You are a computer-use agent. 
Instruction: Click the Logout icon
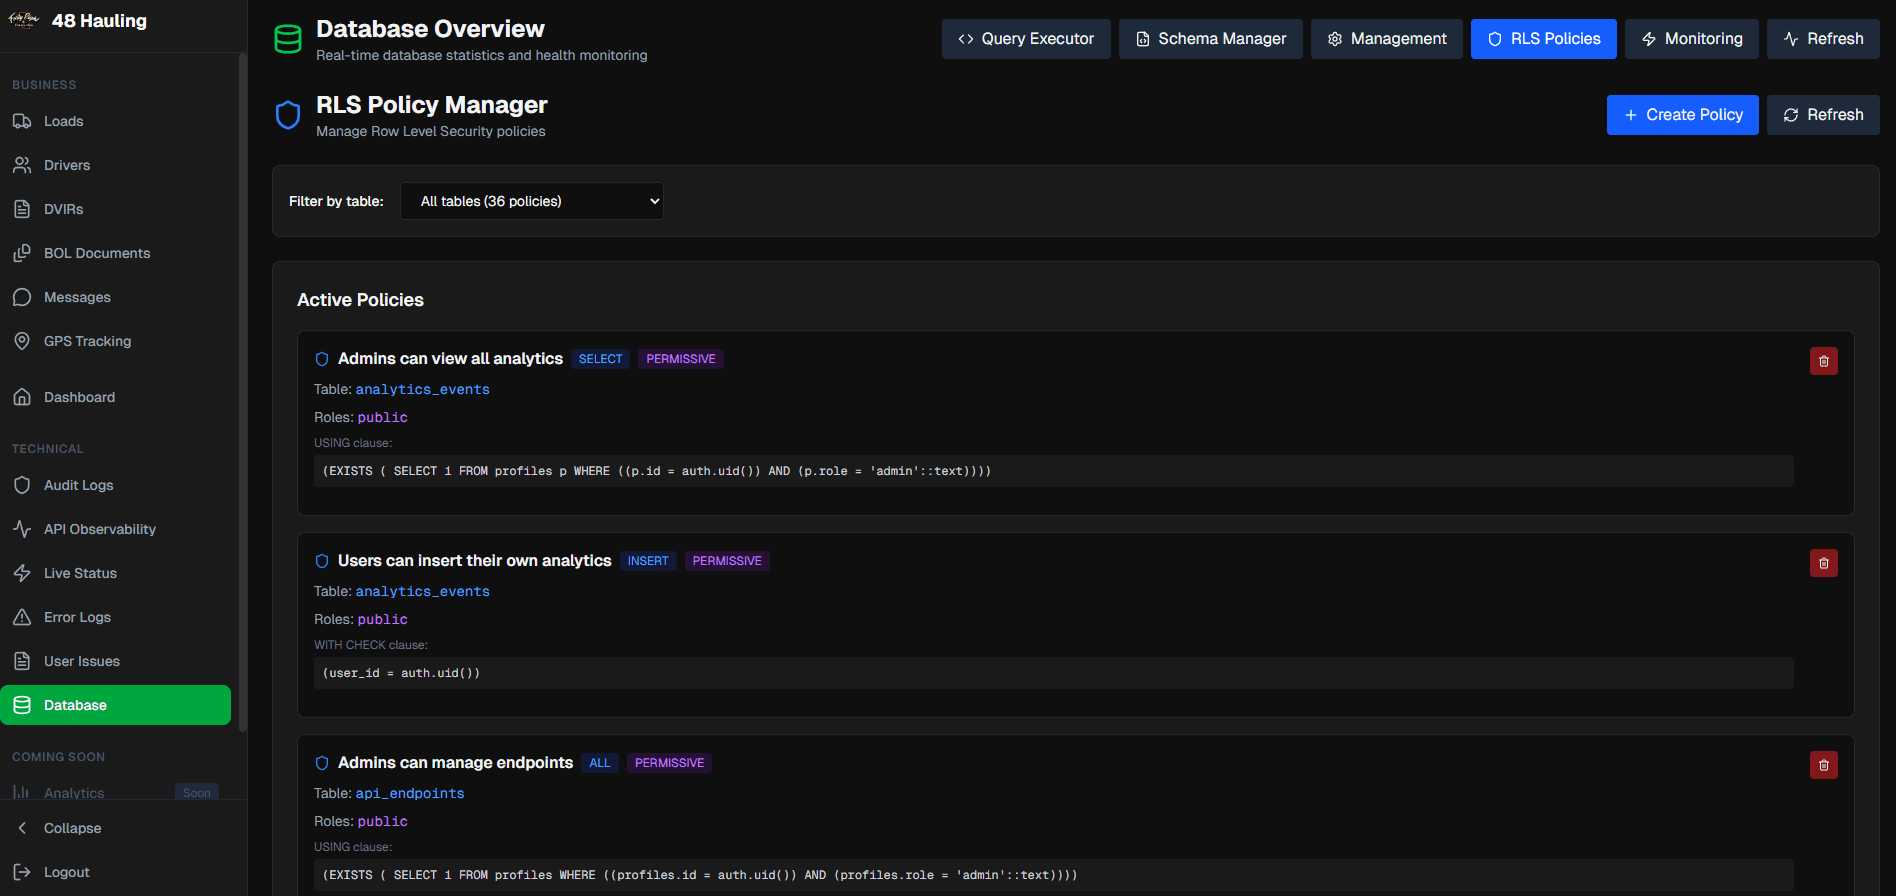22,872
